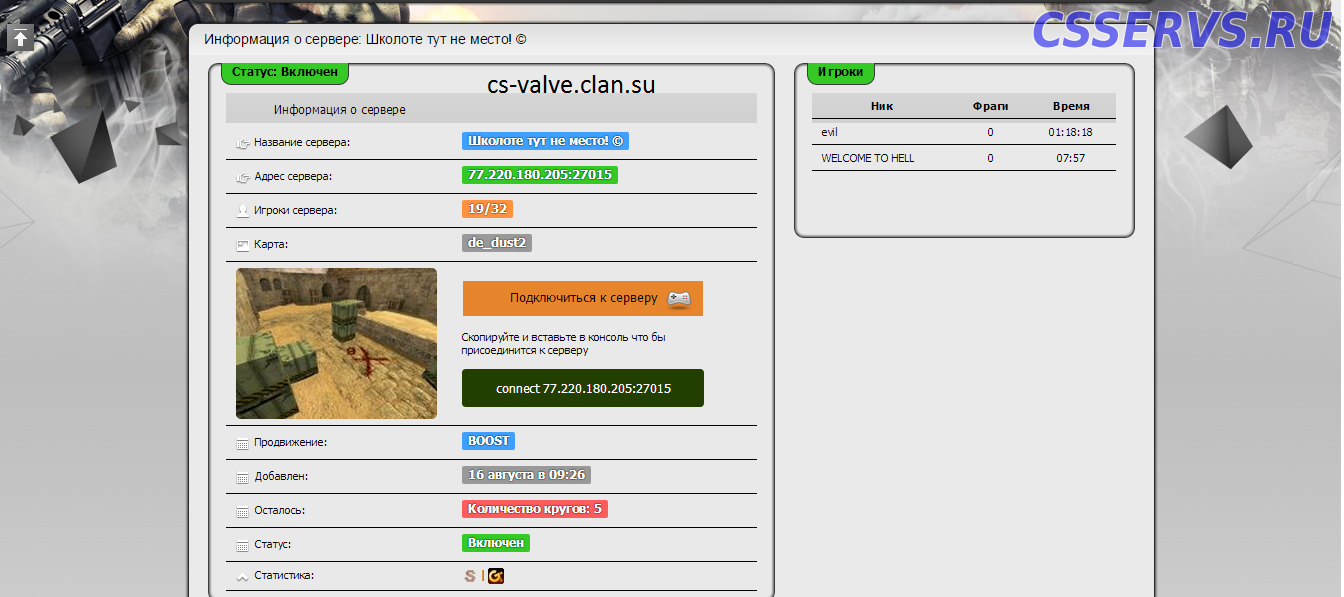Sort players by Фраги column header

[x=990, y=106]
